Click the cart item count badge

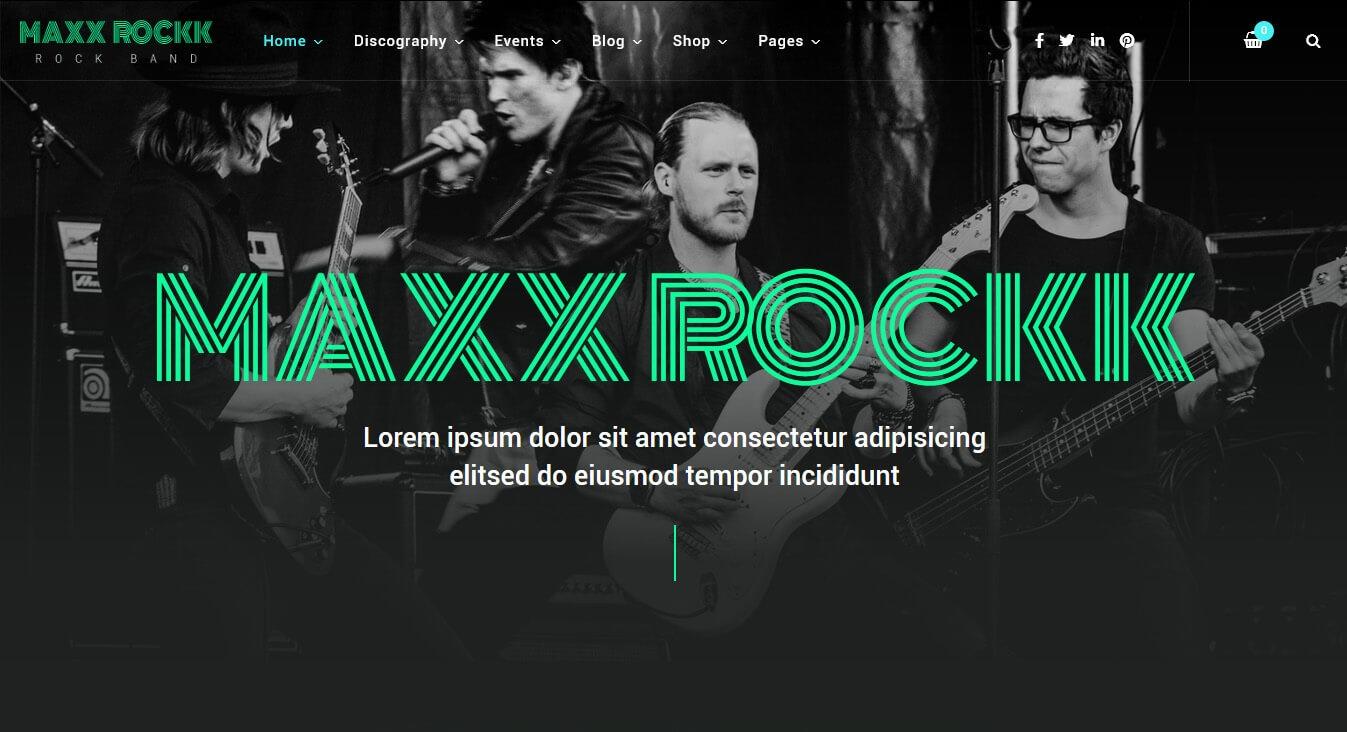pos(1264,31)
